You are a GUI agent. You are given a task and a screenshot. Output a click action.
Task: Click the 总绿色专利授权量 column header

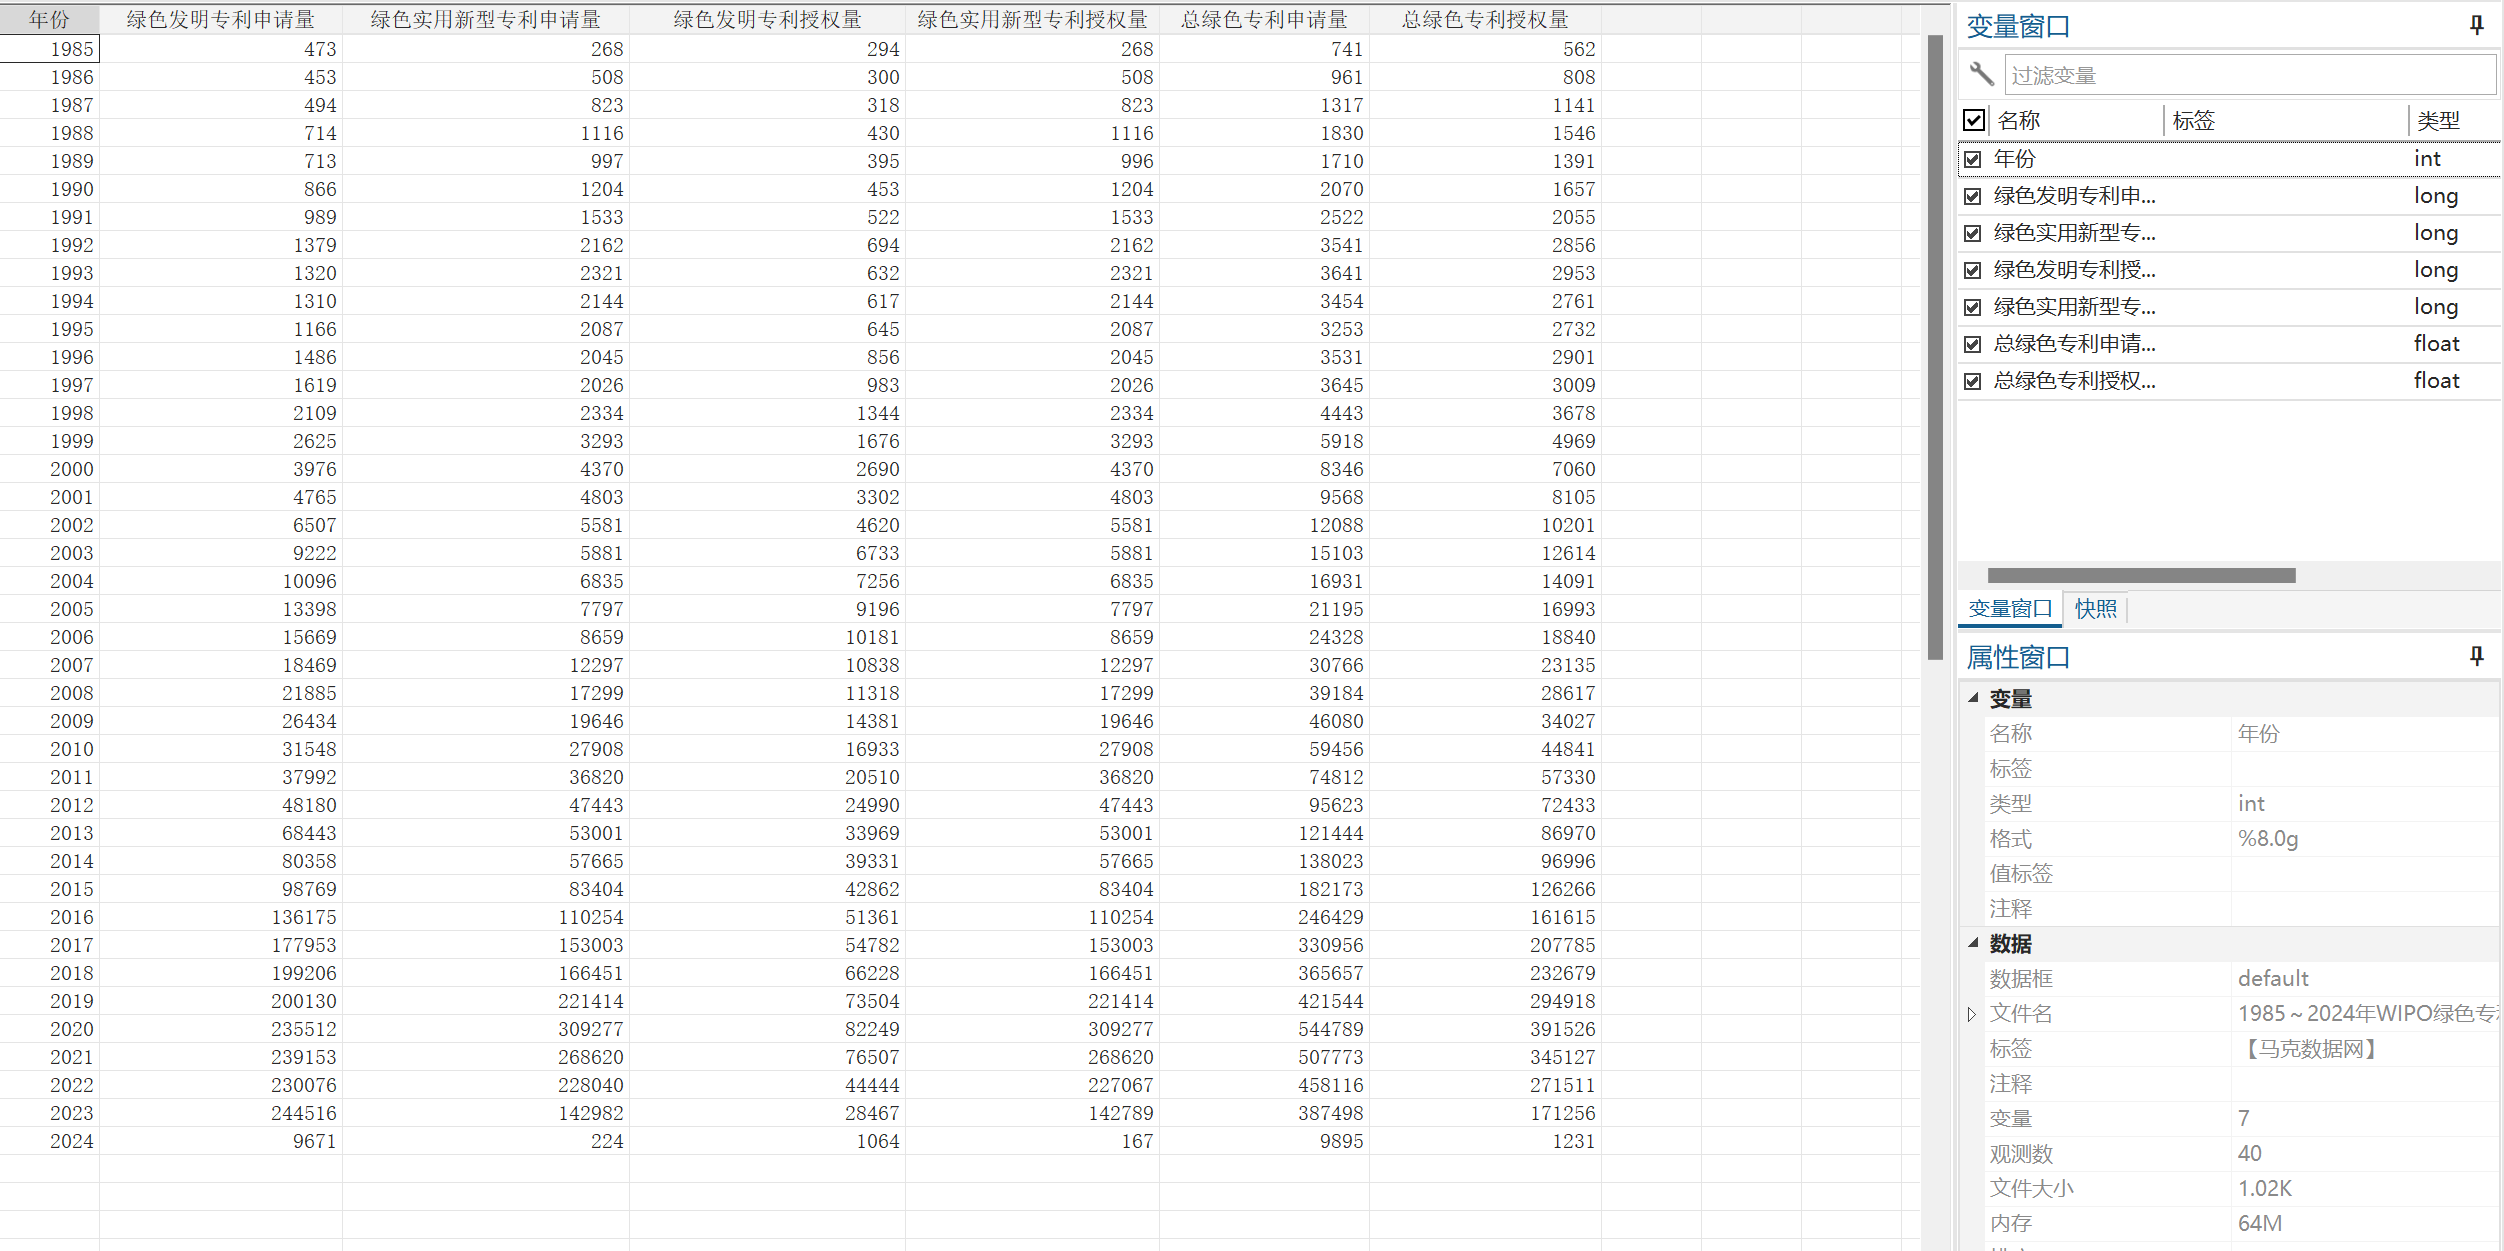click(x=1484, y=19)
